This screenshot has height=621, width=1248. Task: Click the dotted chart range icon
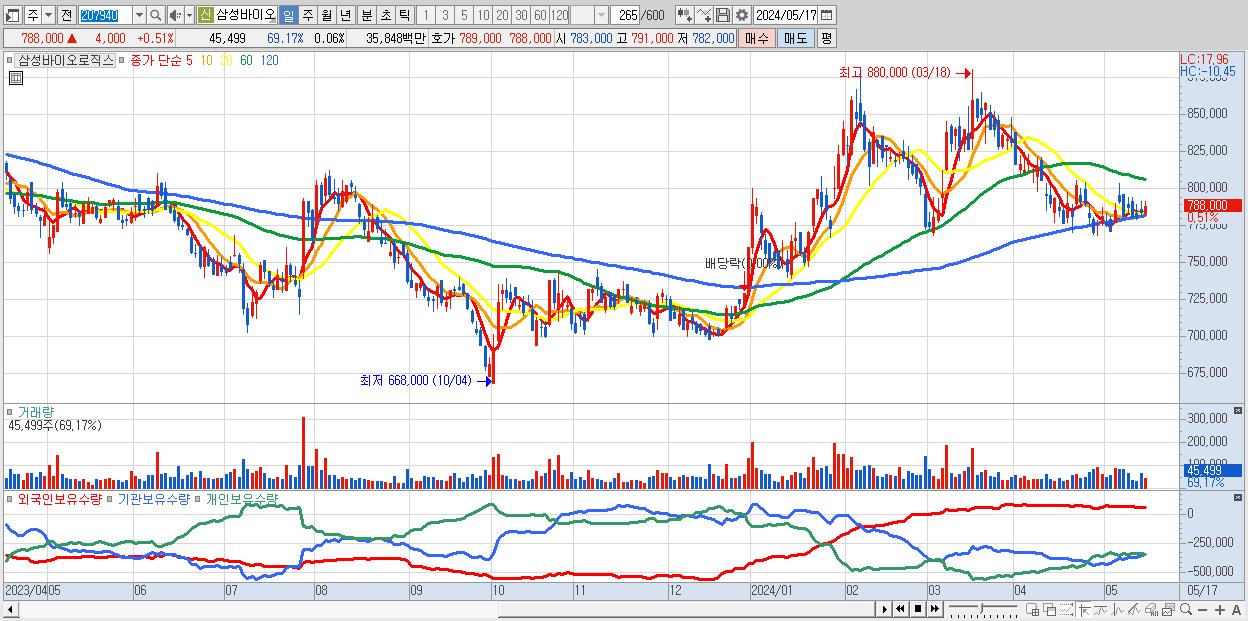pyautogui.click(x=1067, y=610)
